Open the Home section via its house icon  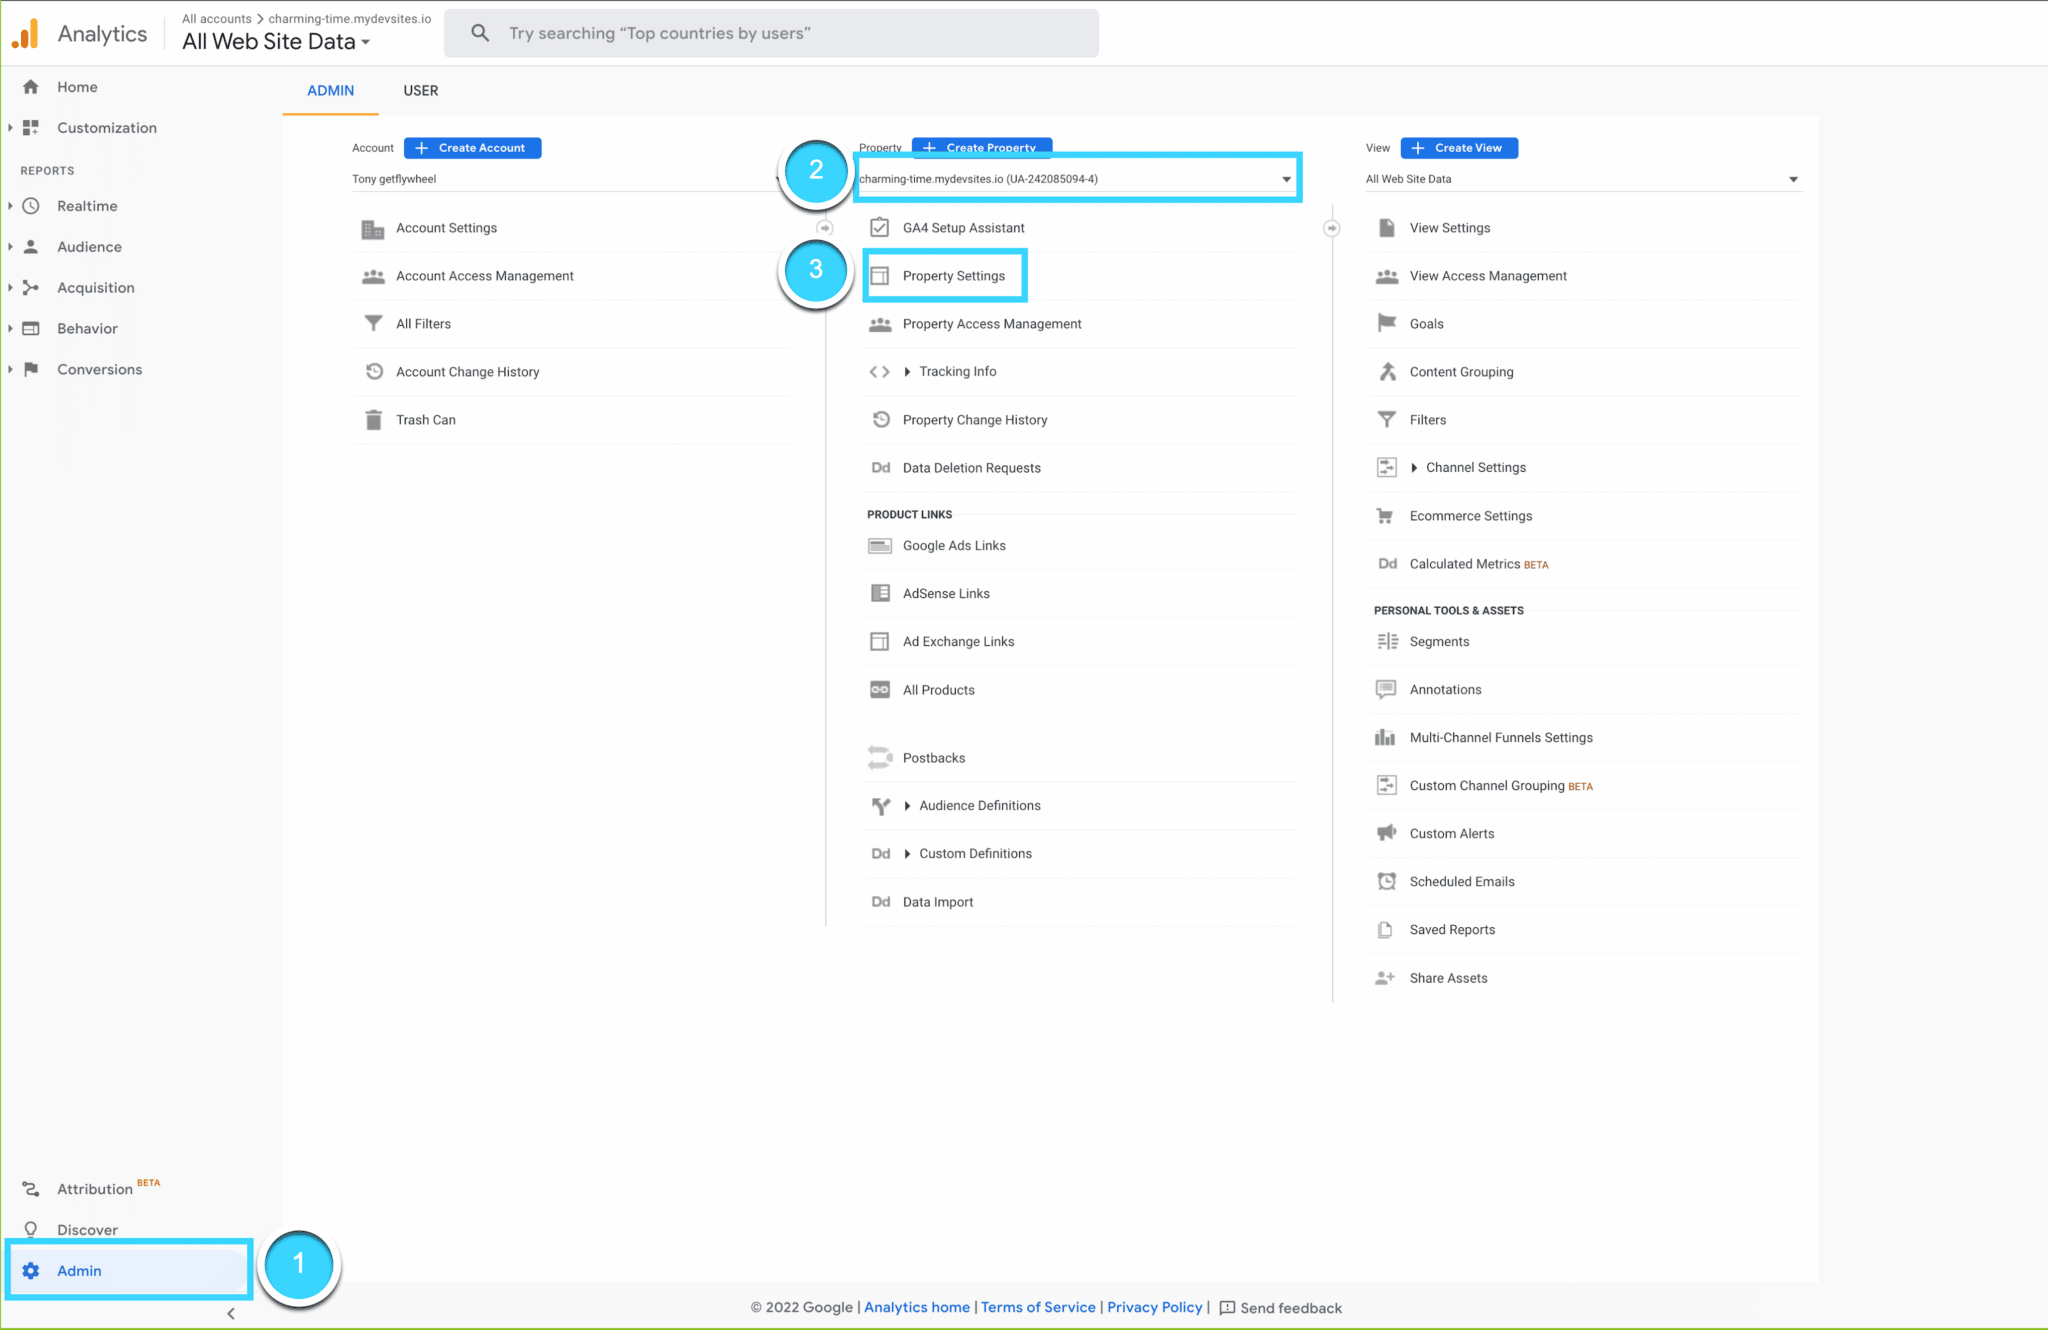click(x=30, y=86)
